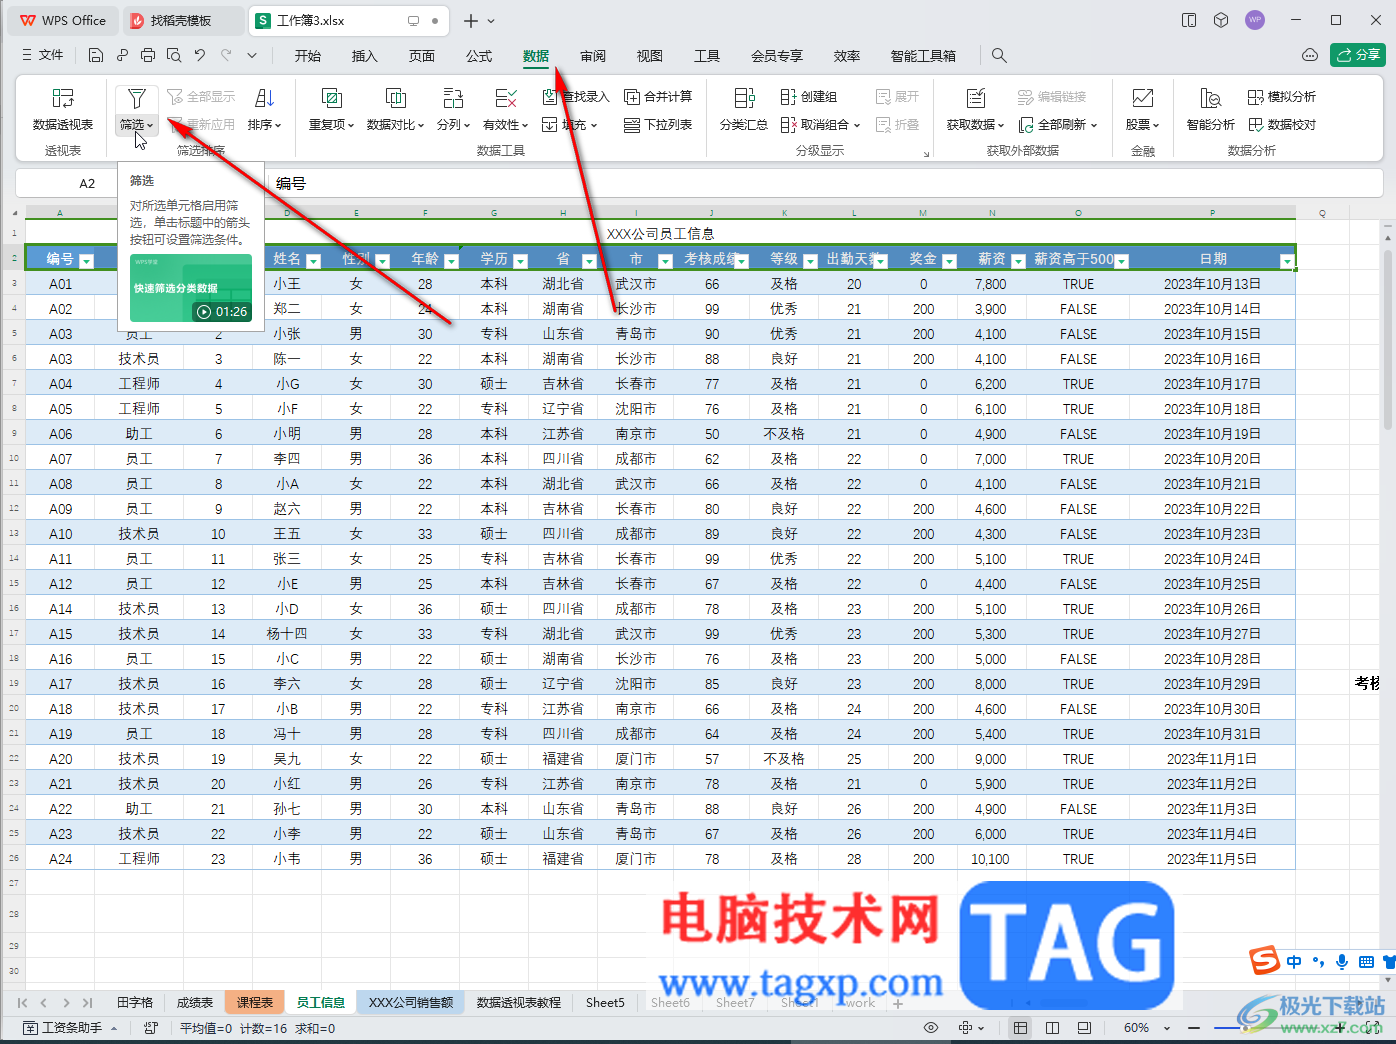Open Smart Analysis (智能分析)
The width and height of the screenshot is (1396, 1044).
tap(1210, 109)
